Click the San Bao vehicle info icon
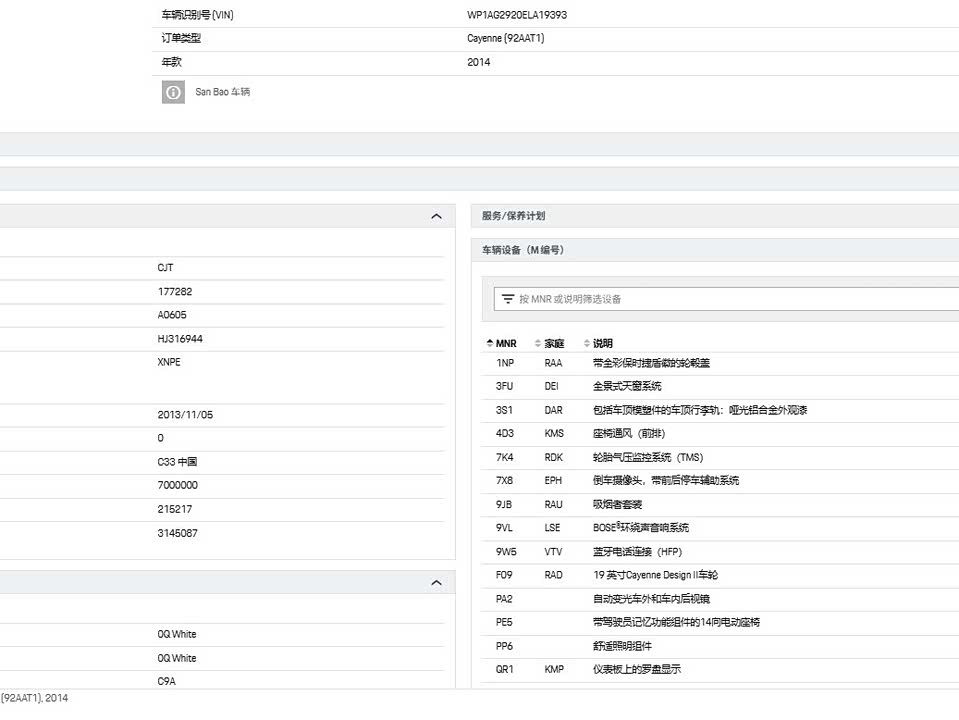Viewport: 959px width, 720px height. tap(173, 92)
